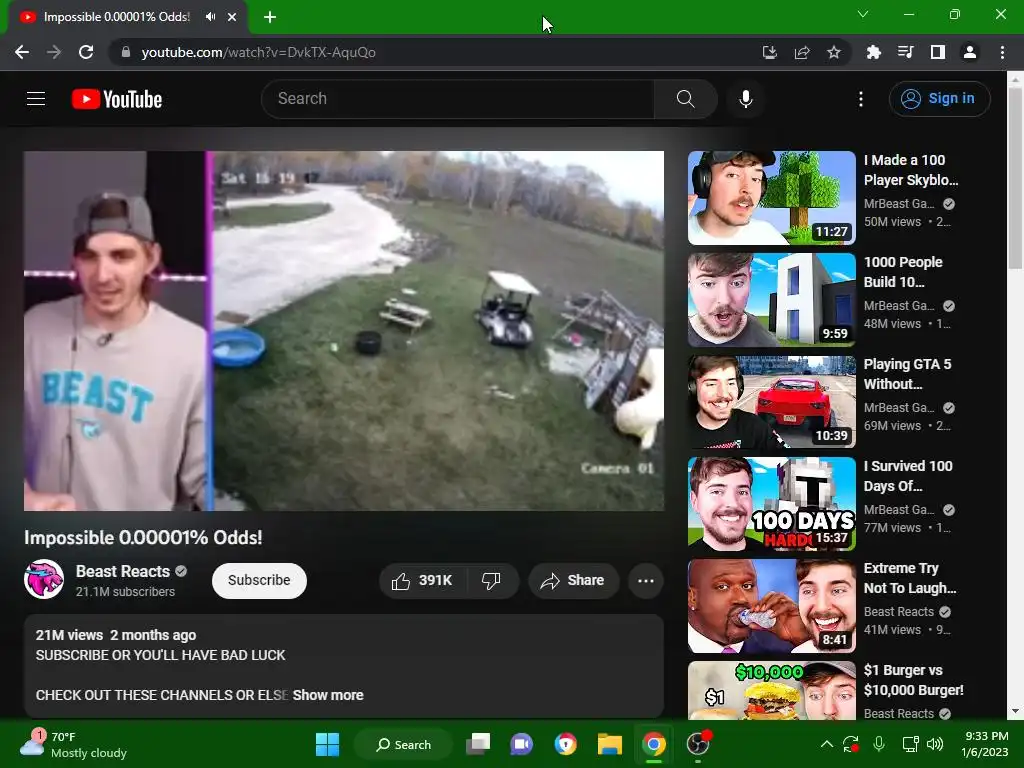The image size is (1024, 768).
Task: Share the video
Action: 573,581
